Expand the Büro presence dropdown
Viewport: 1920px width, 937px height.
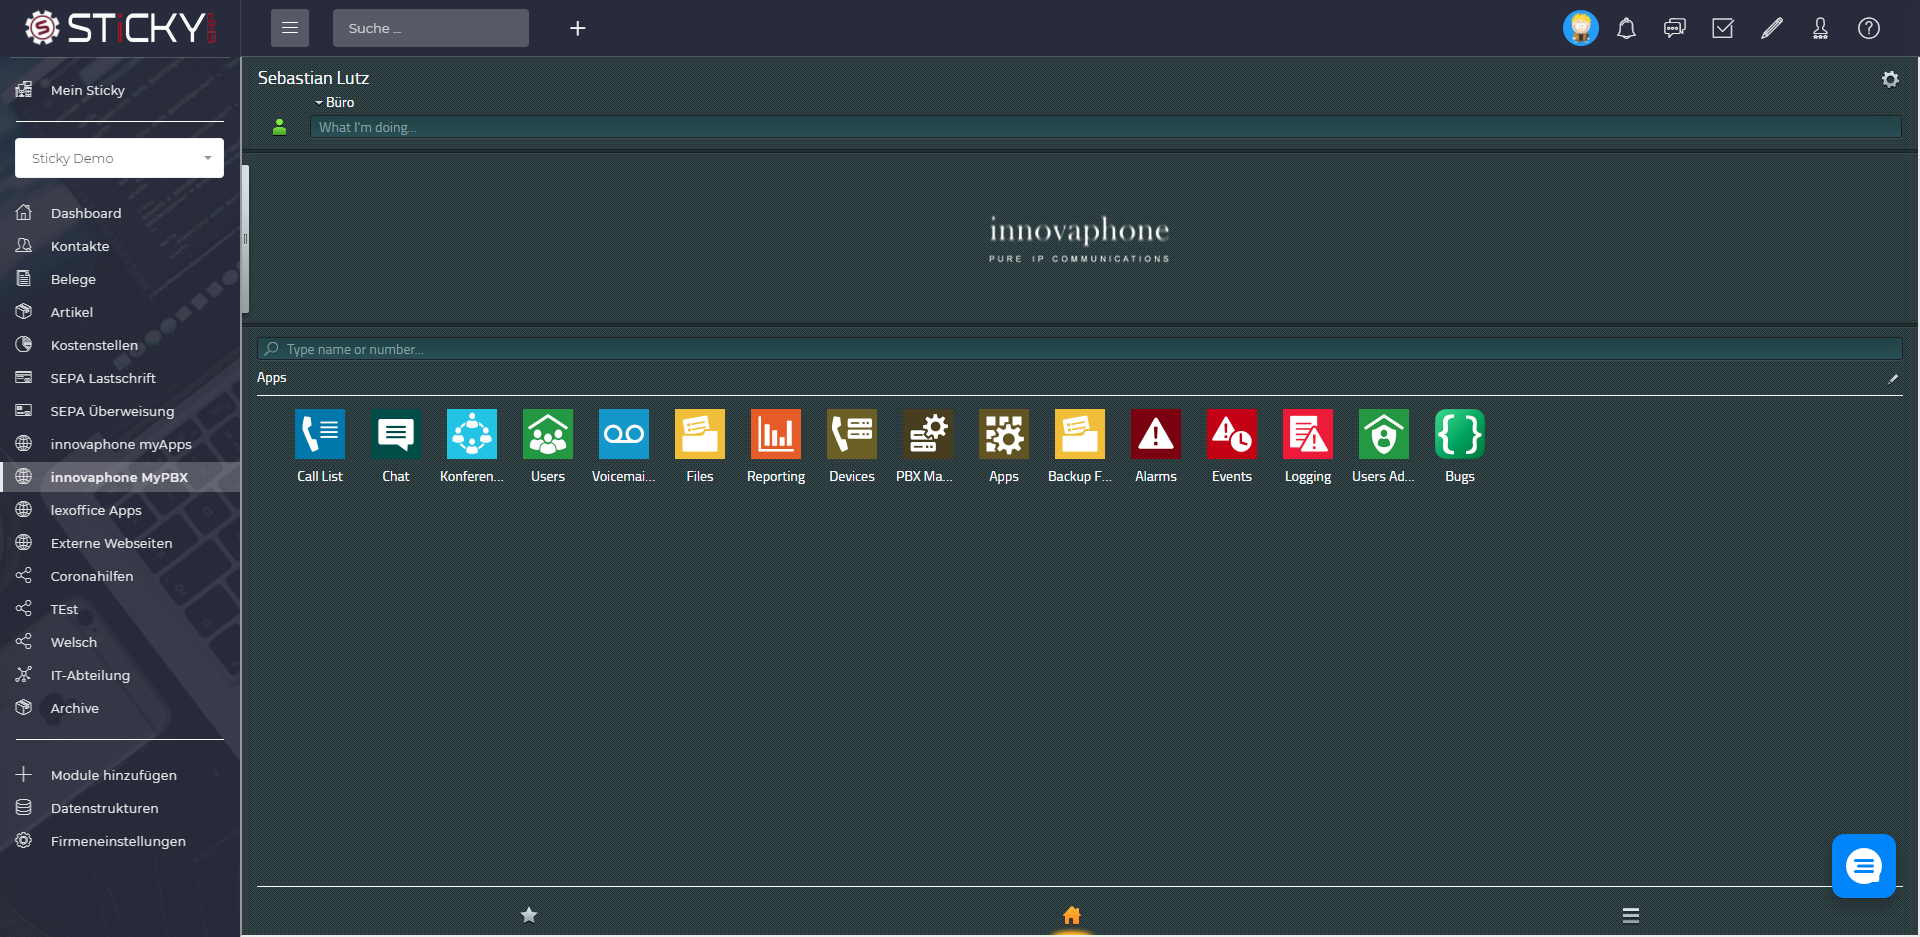click(335, 102)
